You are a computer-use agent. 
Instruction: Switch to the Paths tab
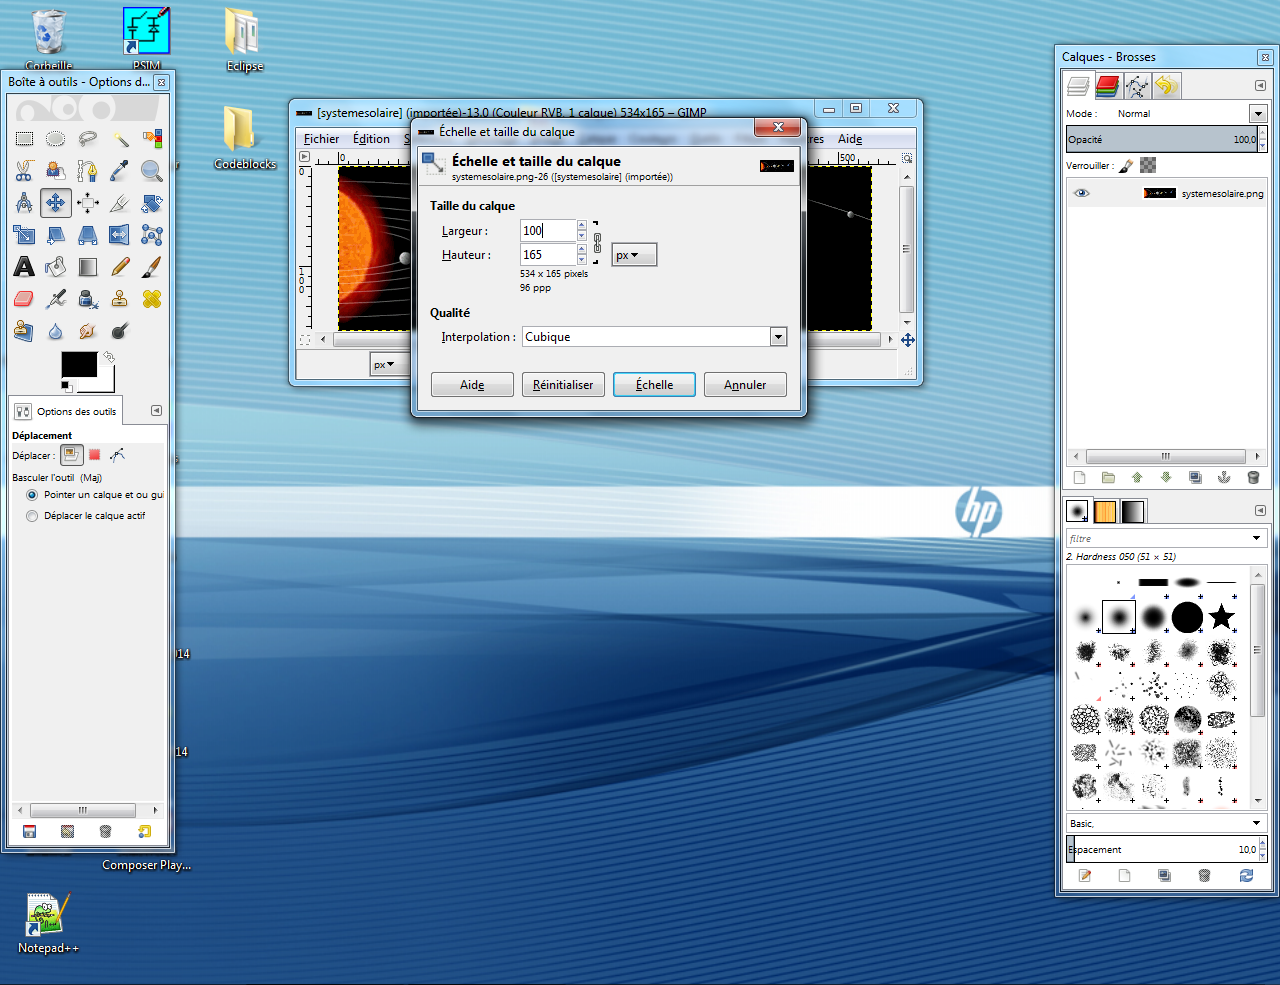(x=1137, y=86)
